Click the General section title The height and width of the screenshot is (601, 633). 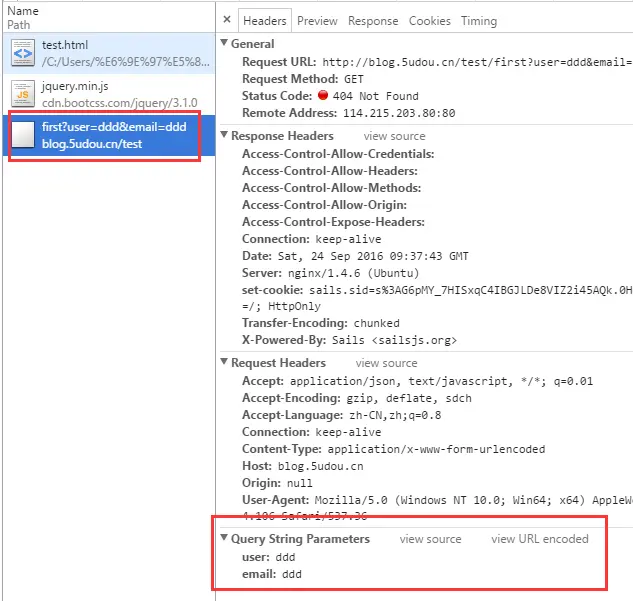pyautogui.click(x=252, y=44)
